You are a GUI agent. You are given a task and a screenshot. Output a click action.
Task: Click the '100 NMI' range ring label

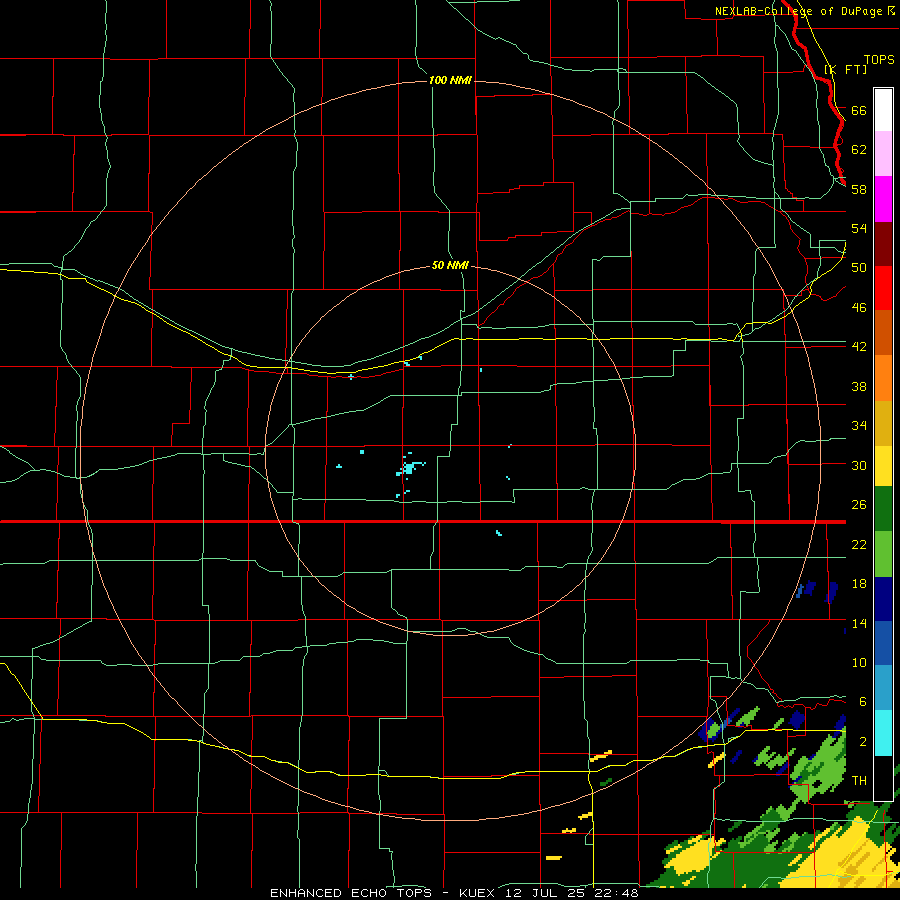click(x=450, y=80)
